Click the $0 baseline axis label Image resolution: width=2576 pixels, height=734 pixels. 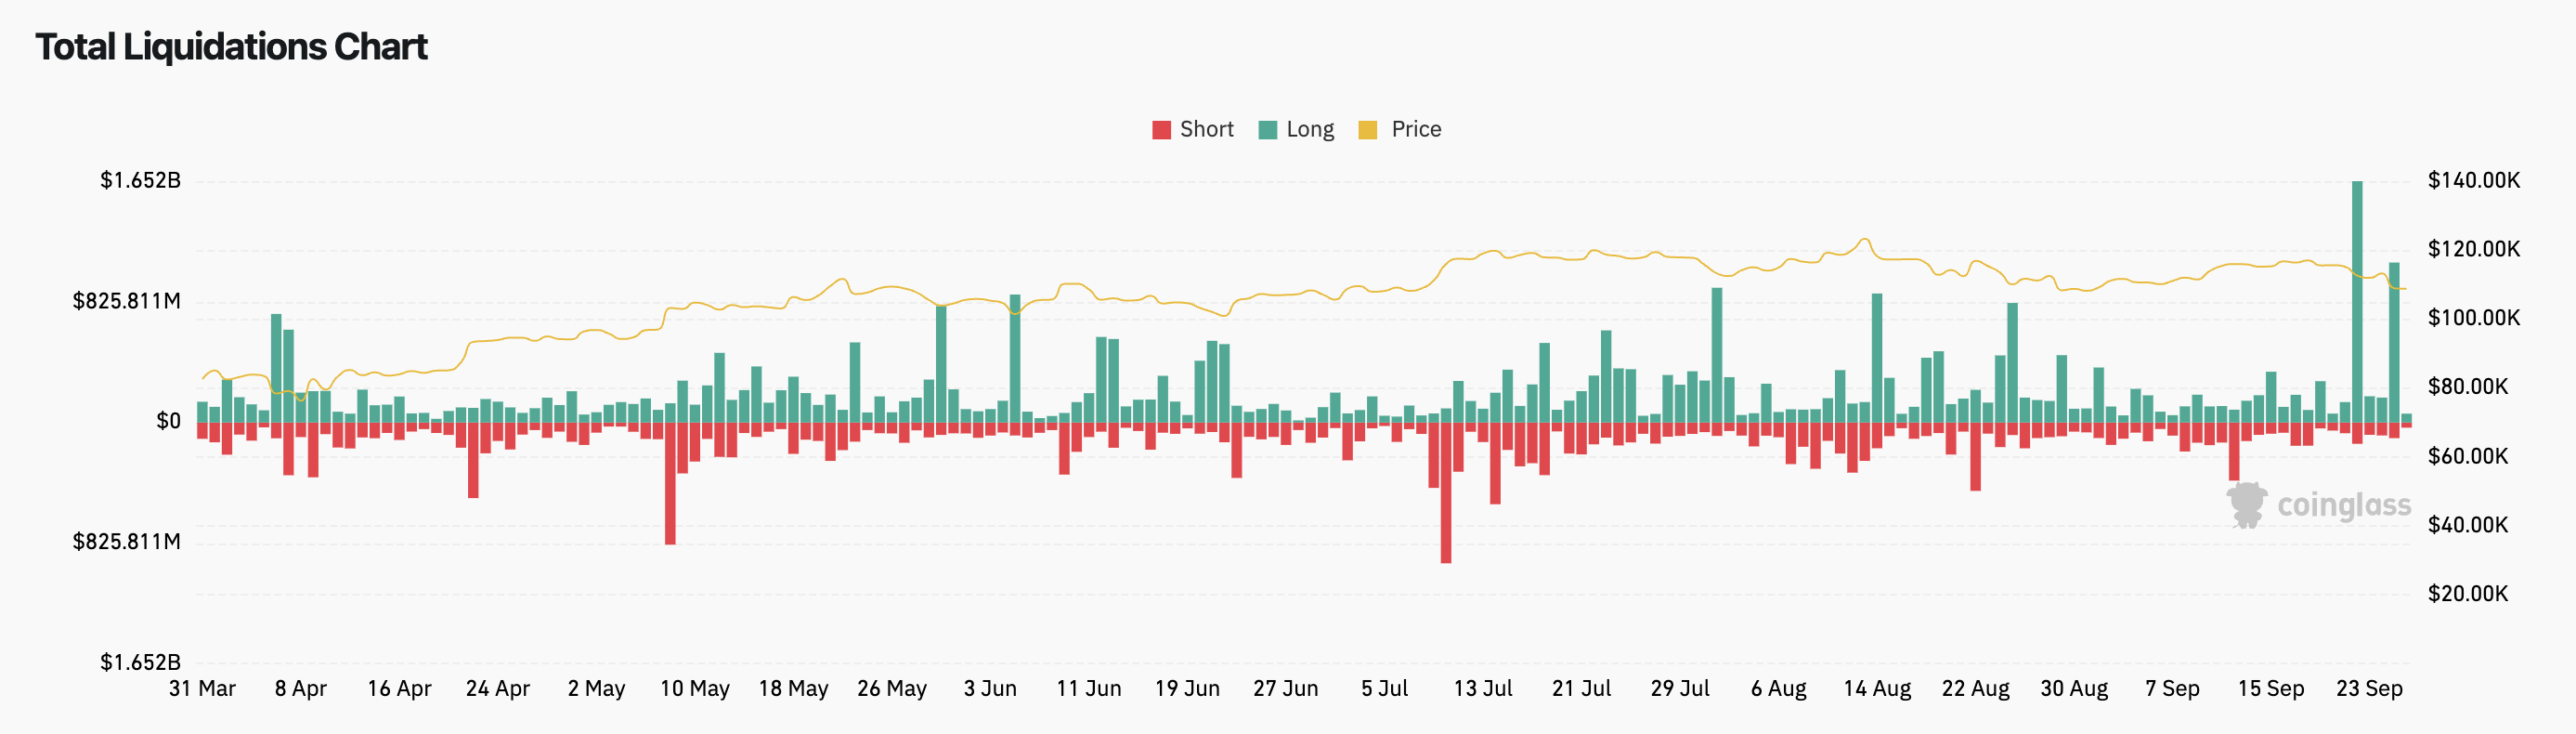tap(168, 422)
